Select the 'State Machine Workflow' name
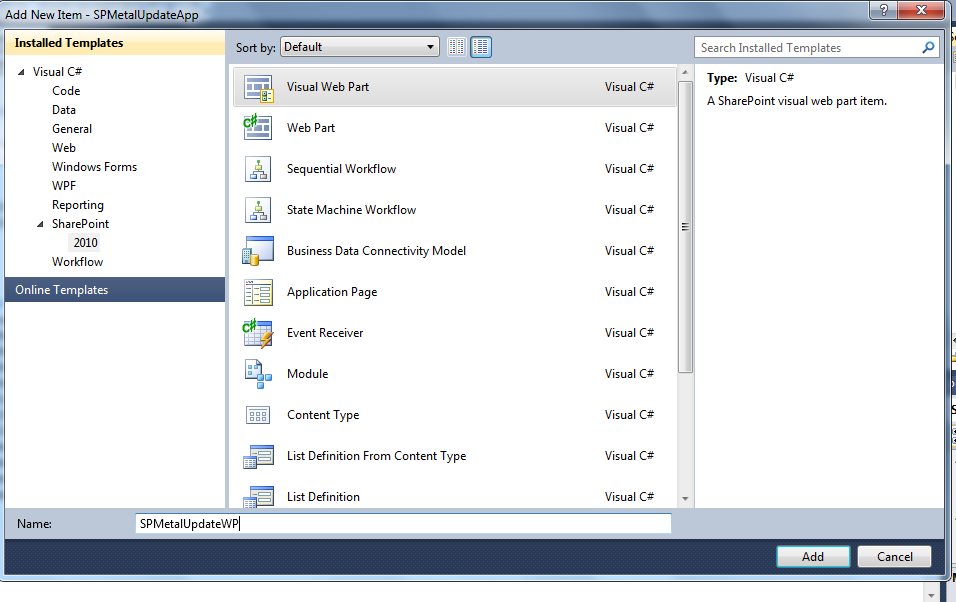 351,210
